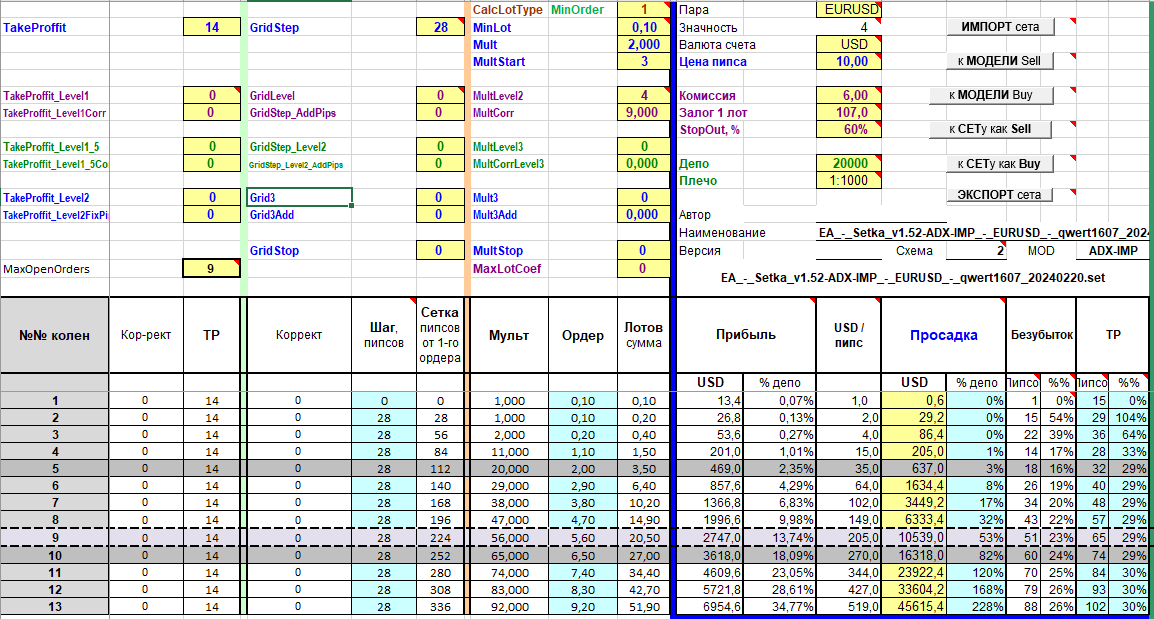Select the MinLot value cell 0,10
Screen dimensions: 1154x619
644,27
